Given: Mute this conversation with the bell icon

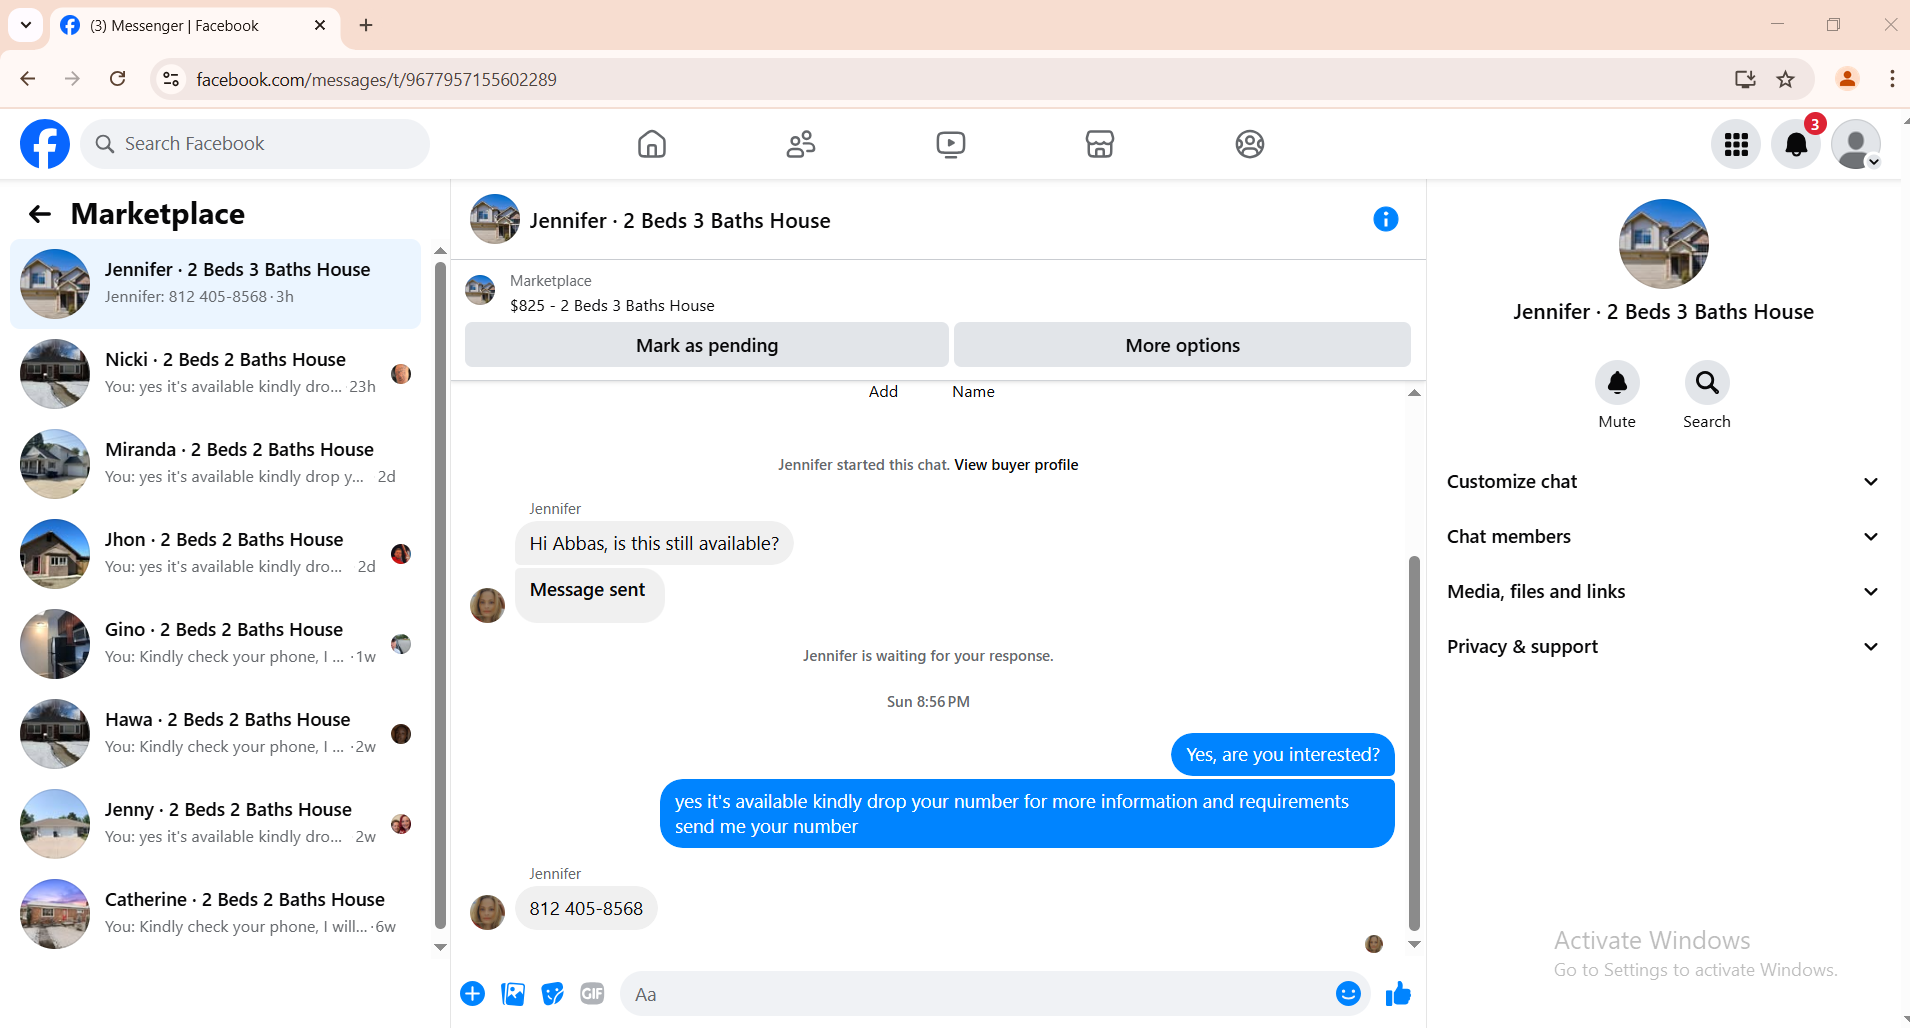Looking at the screenshot, I should click(x=1617, y=383).
